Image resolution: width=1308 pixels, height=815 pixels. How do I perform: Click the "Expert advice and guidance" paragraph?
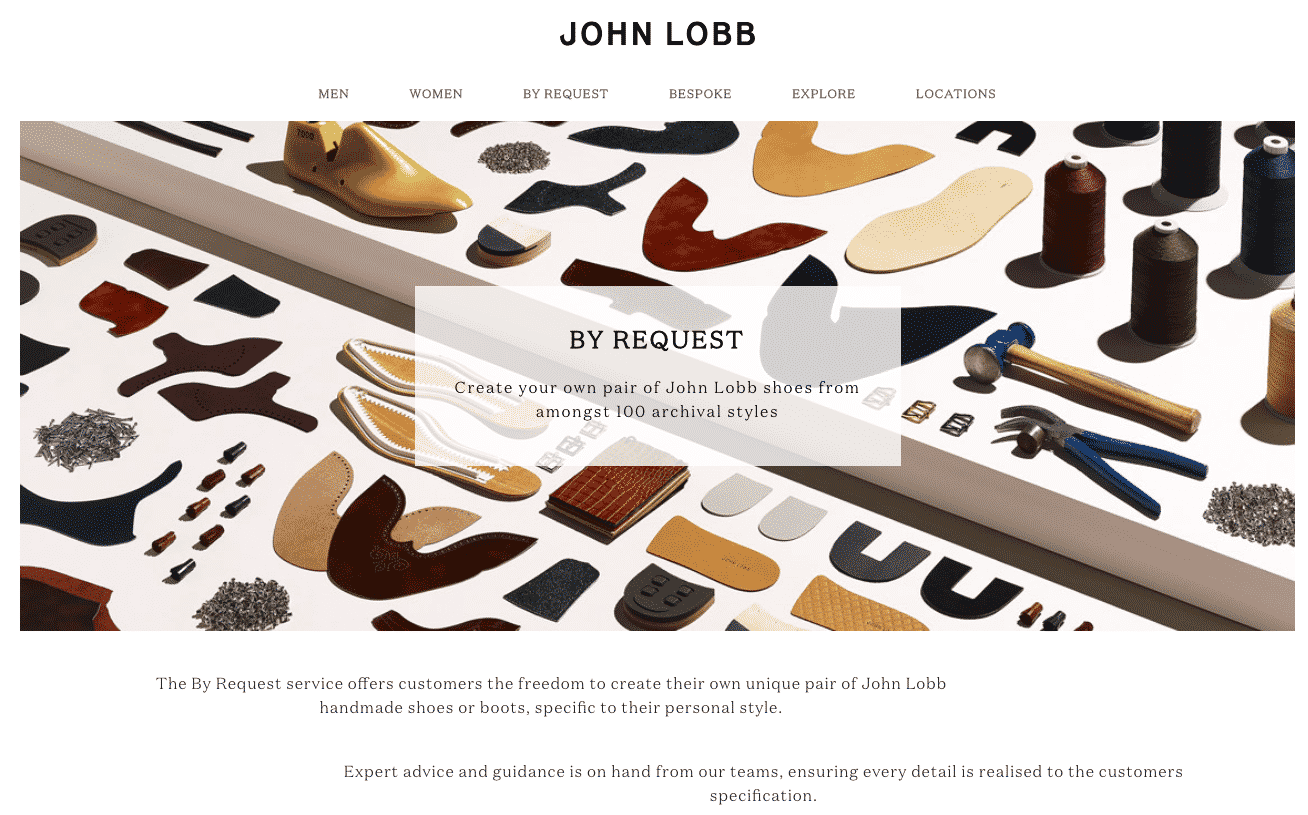763,784
